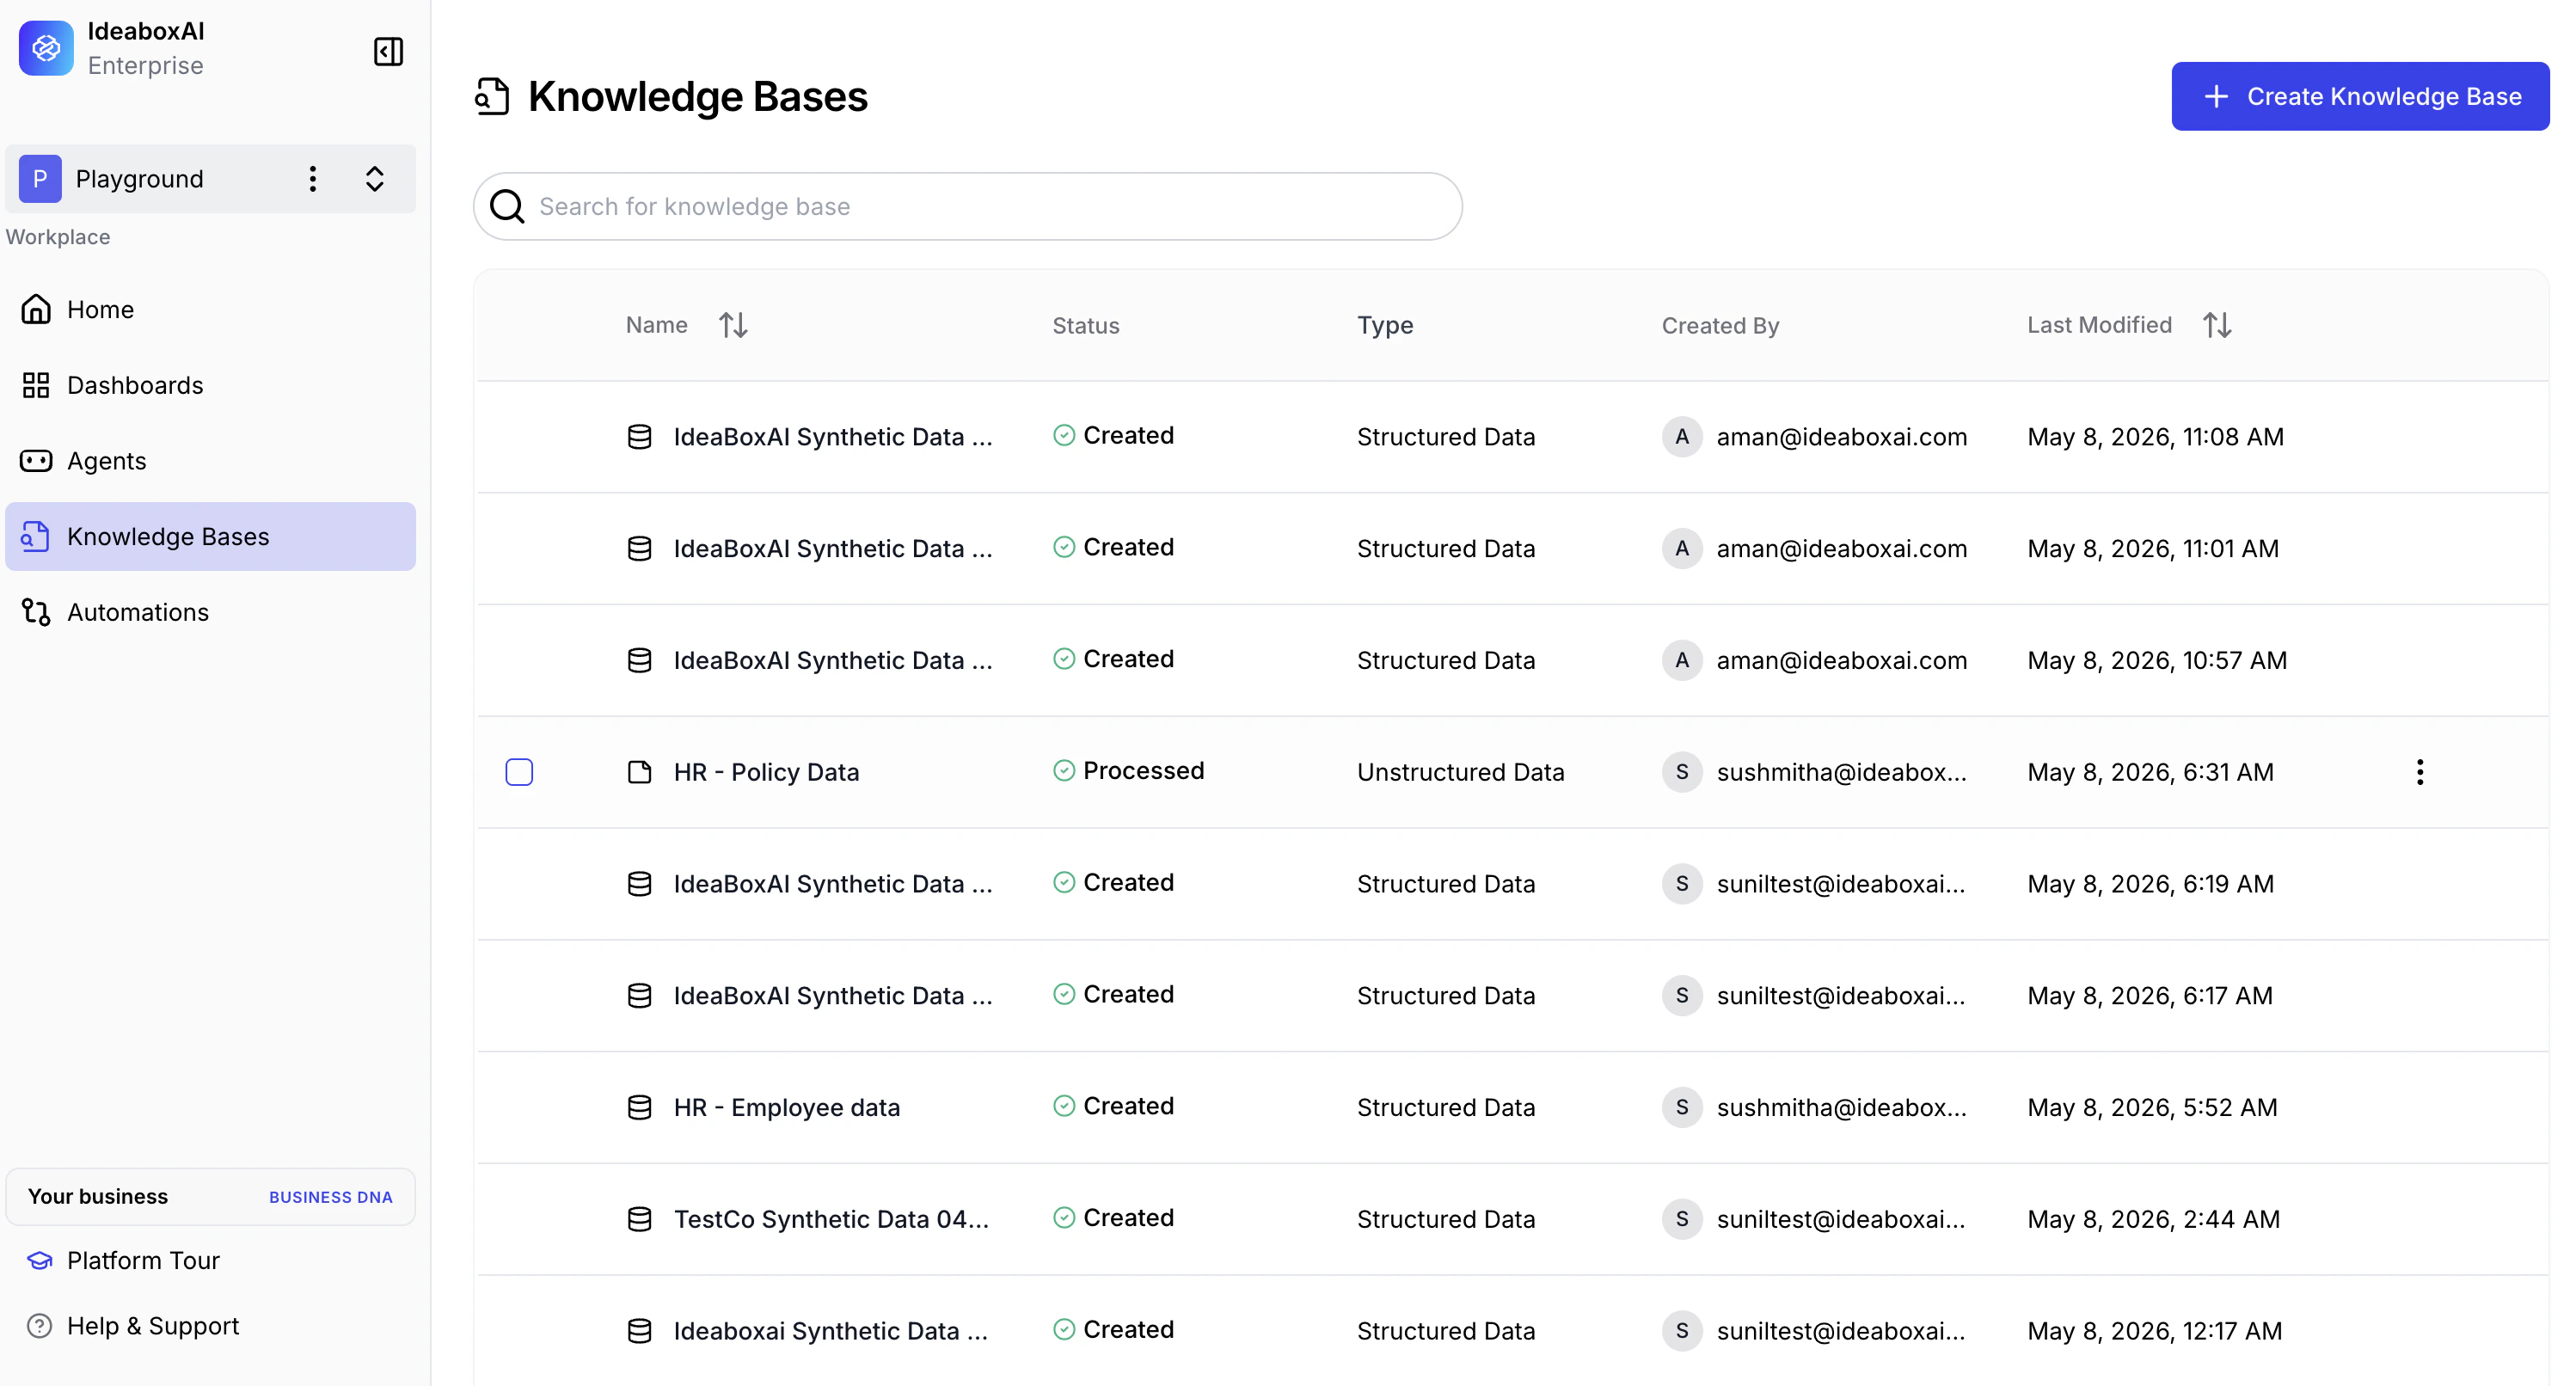The image size is (2576, 1386).
Task: Click the Agents robot icon
Action: [36, 461]
